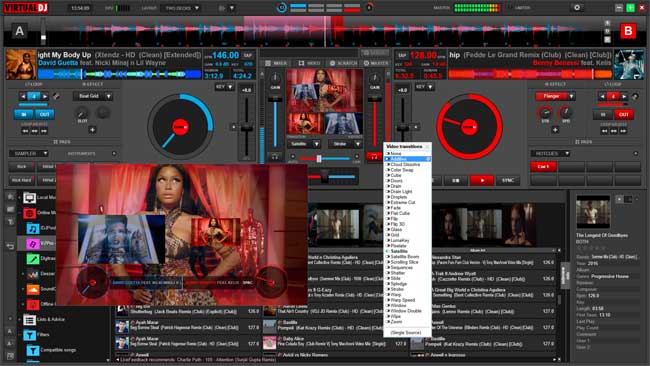Click the left deck headphone cue icon
The height and width of the screenshot is (366, 650).
tap(274, 157)
